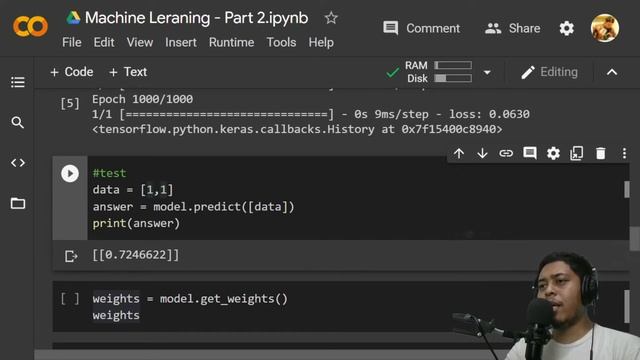
Task: Open the View menu
Action: coord(140,42)
